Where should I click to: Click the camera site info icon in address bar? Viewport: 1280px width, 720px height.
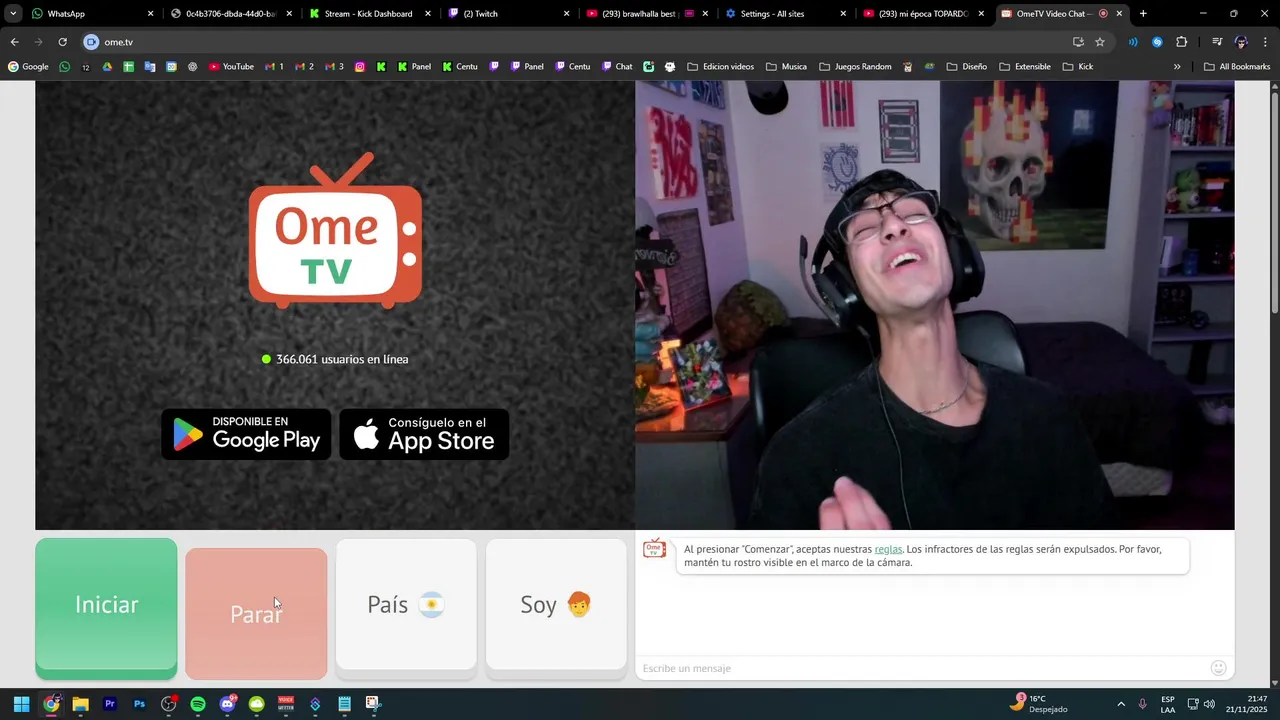pos(91,42)
